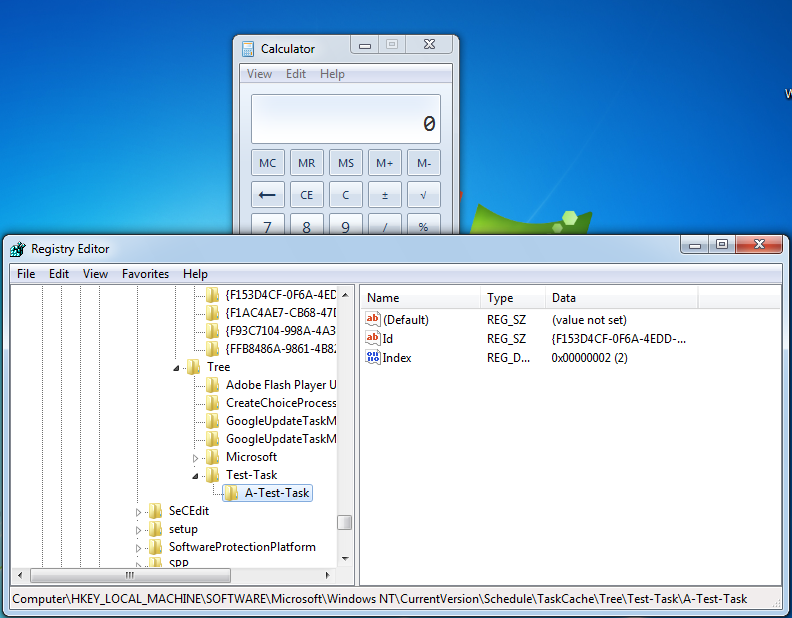Collapse the Tree key node
The height and width of the screenshot is (618, 792).
click(177, 367)
